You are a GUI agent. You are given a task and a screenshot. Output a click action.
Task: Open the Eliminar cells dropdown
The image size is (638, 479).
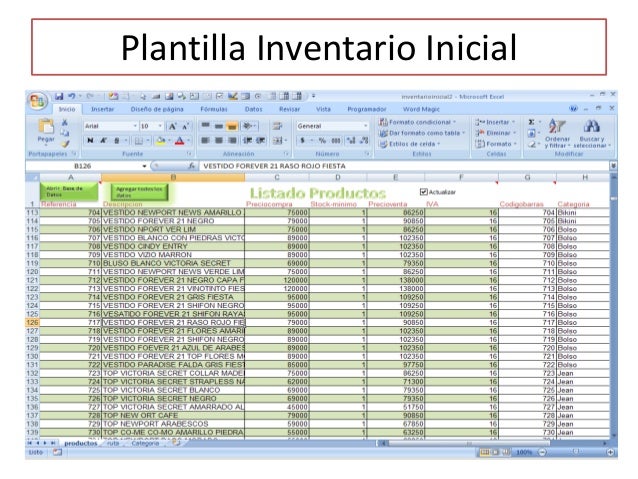[496, 133]
